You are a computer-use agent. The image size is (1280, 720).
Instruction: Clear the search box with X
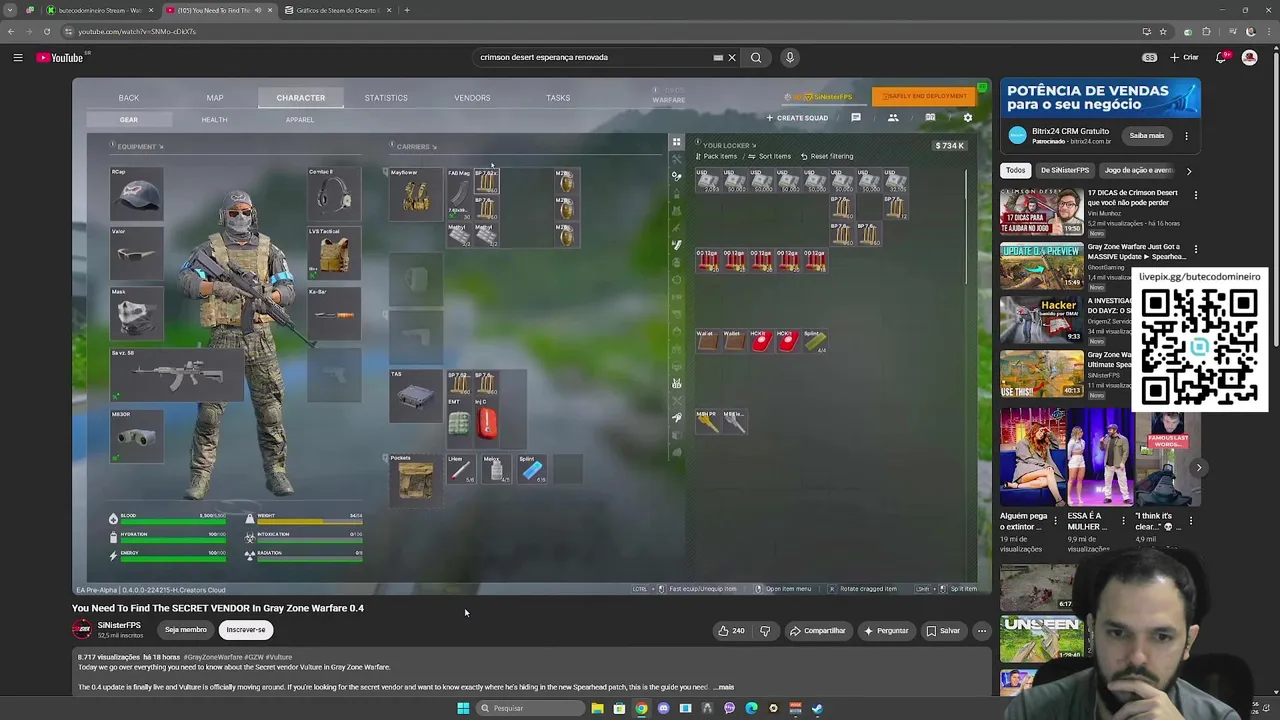tap(732, 57)
